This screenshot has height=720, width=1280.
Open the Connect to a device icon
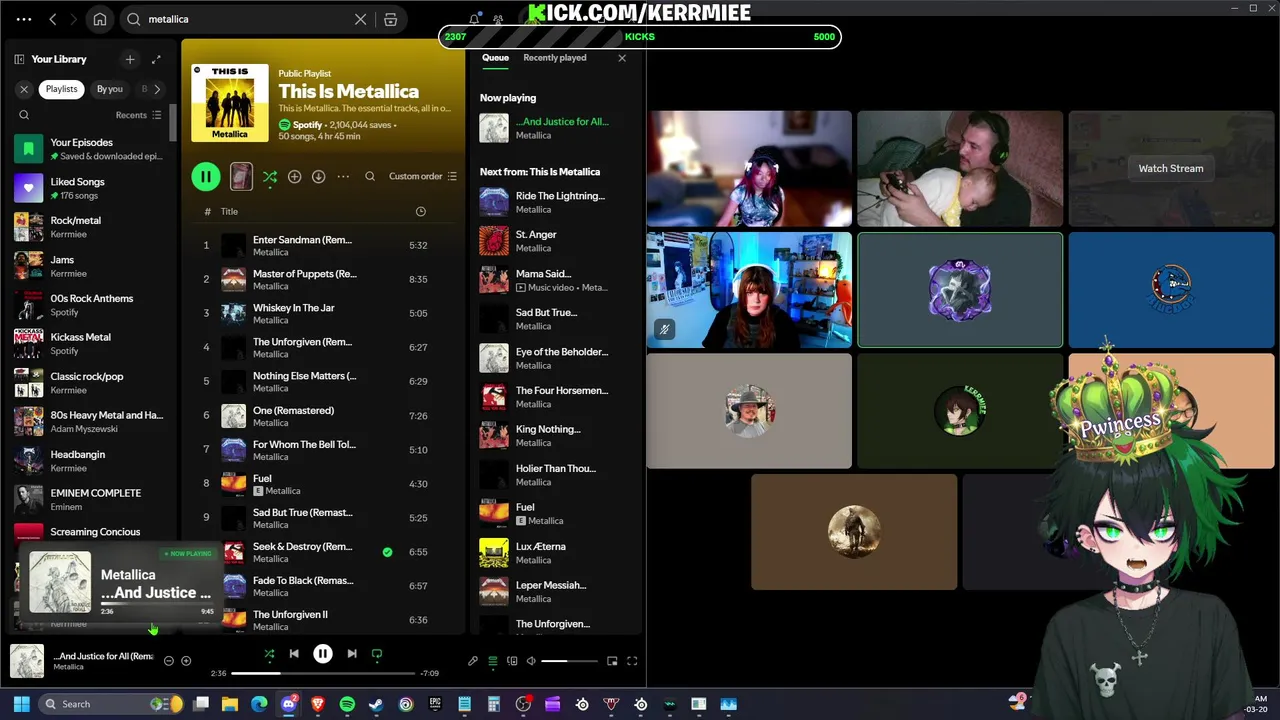pyautogui.click(x=512, y=661)
